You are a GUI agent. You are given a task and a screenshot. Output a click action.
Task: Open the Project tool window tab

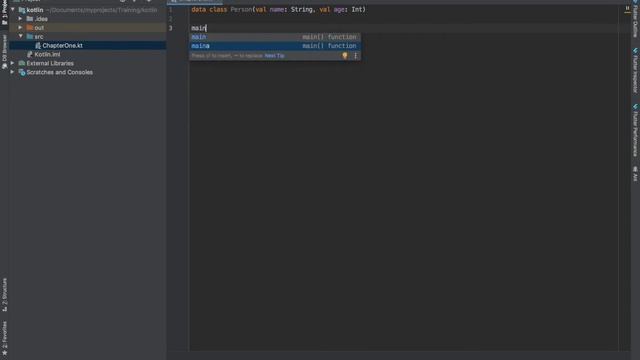[4, 12]
